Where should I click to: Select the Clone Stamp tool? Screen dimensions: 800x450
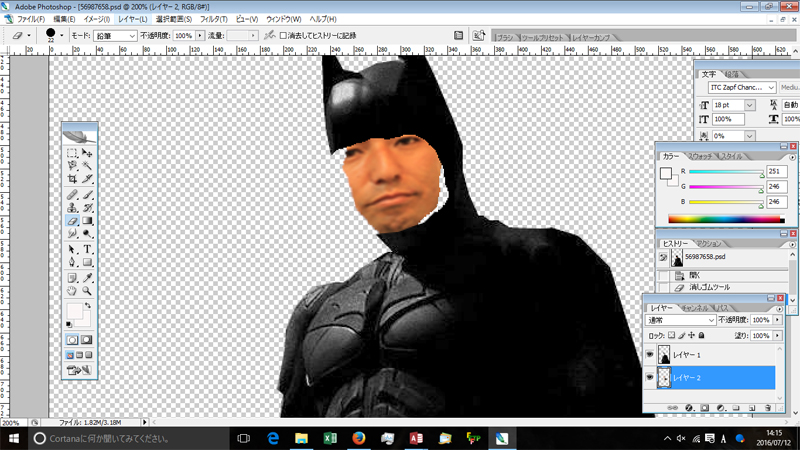coord(72,208)
